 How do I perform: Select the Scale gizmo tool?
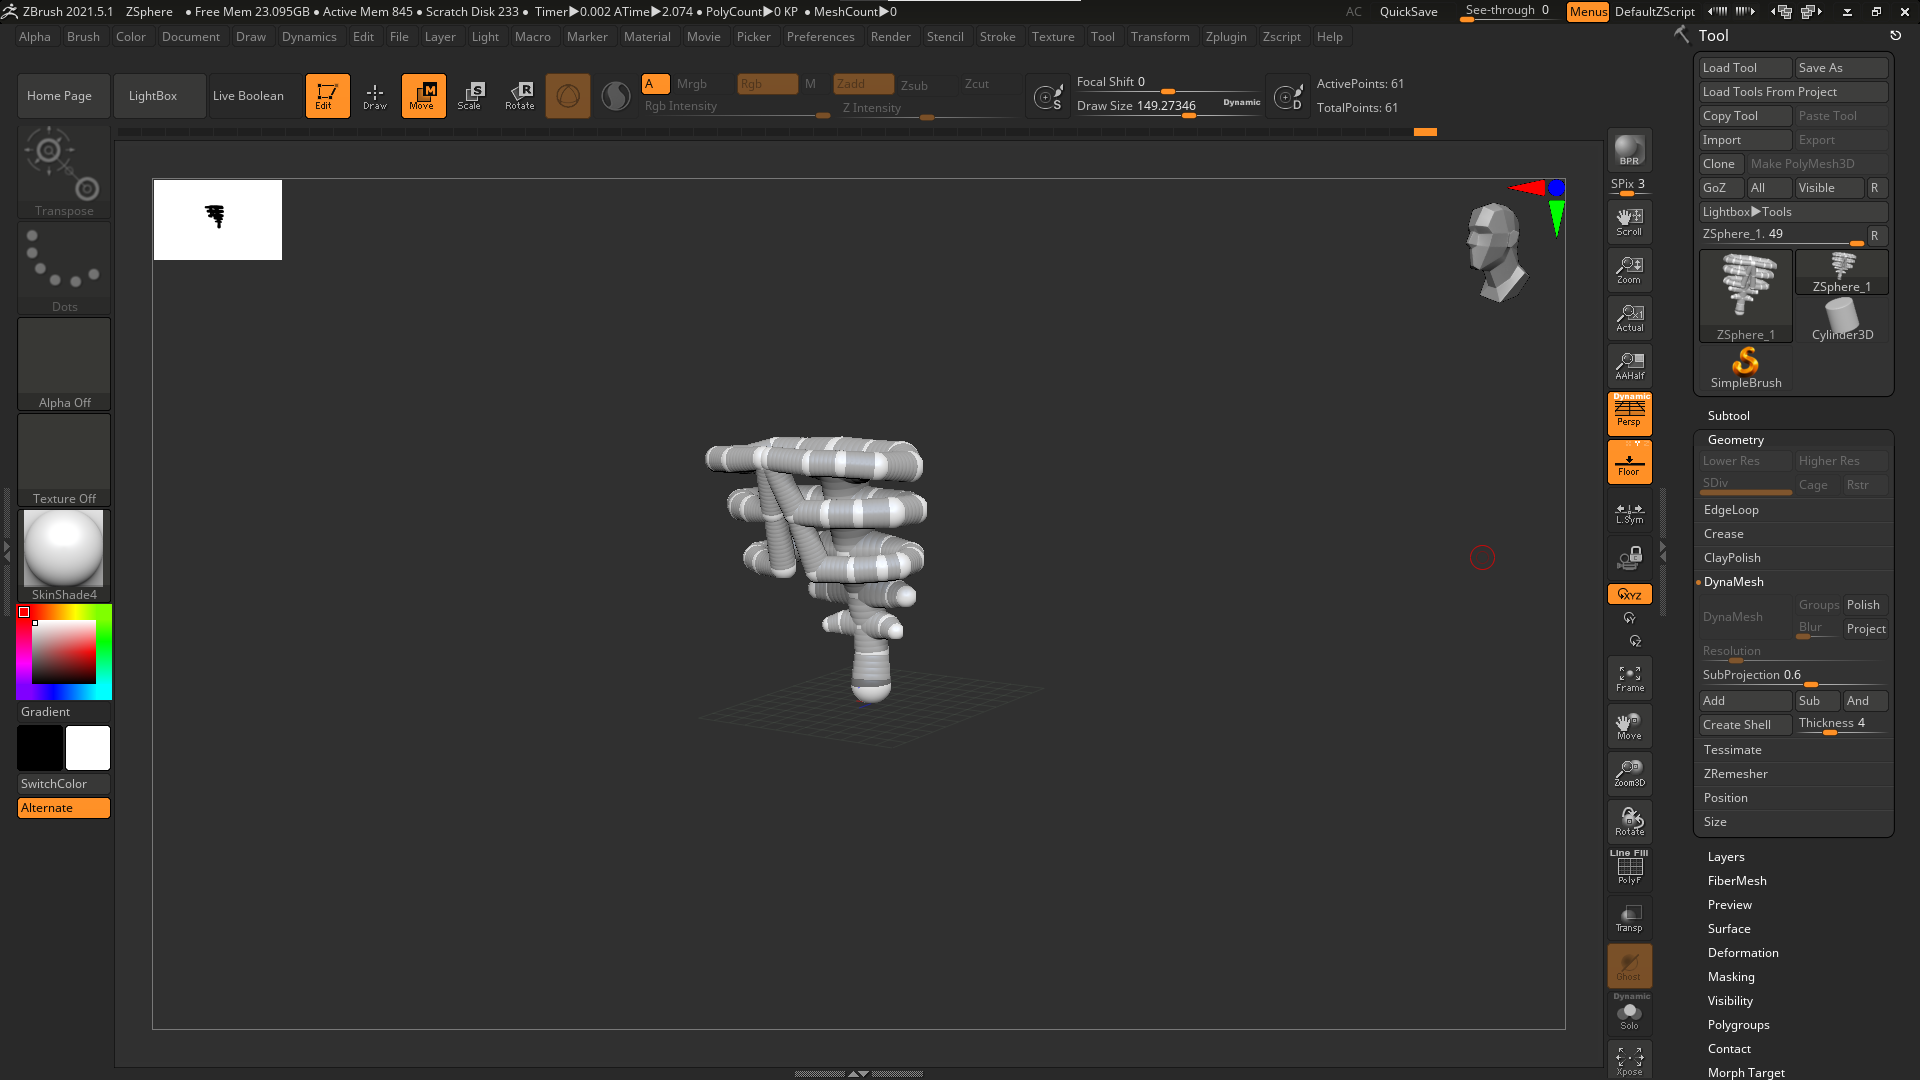pyautogui.click(x=470, y=95)
